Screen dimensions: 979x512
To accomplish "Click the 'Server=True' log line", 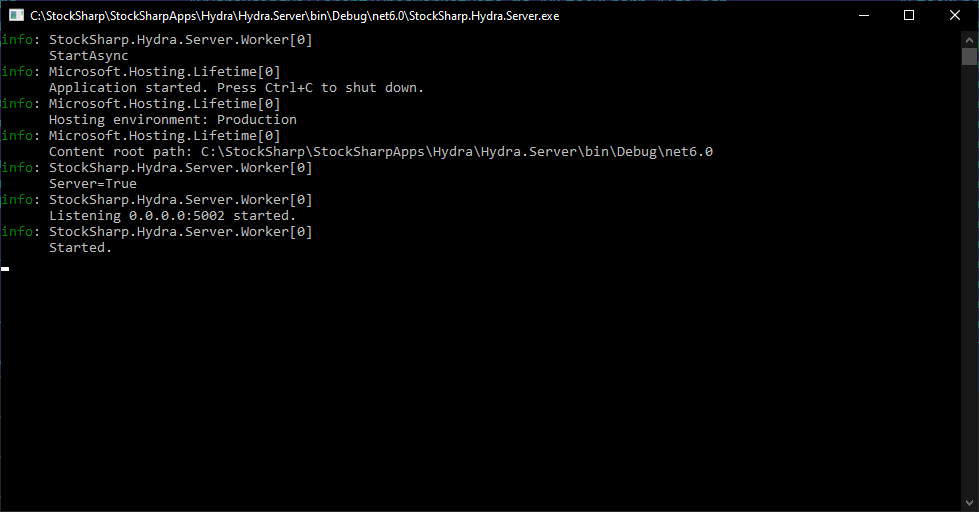I will coord(93,184).
